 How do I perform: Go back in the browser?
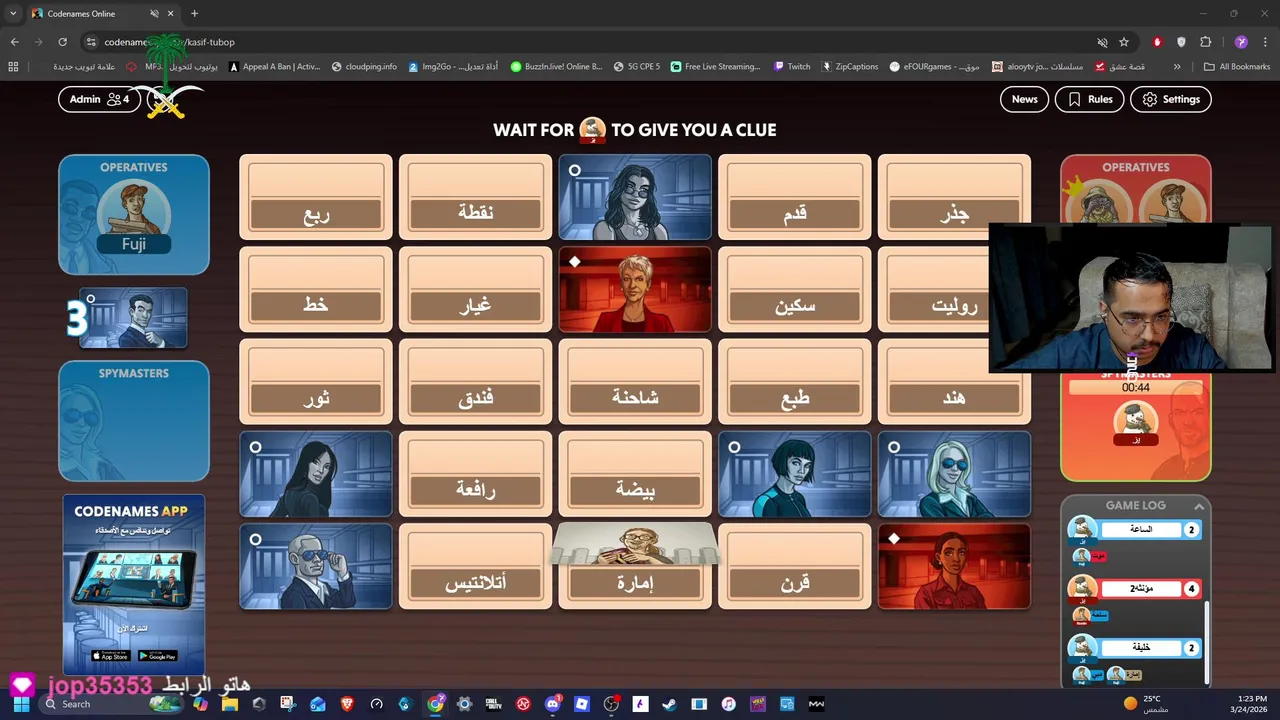pos(14,42)
